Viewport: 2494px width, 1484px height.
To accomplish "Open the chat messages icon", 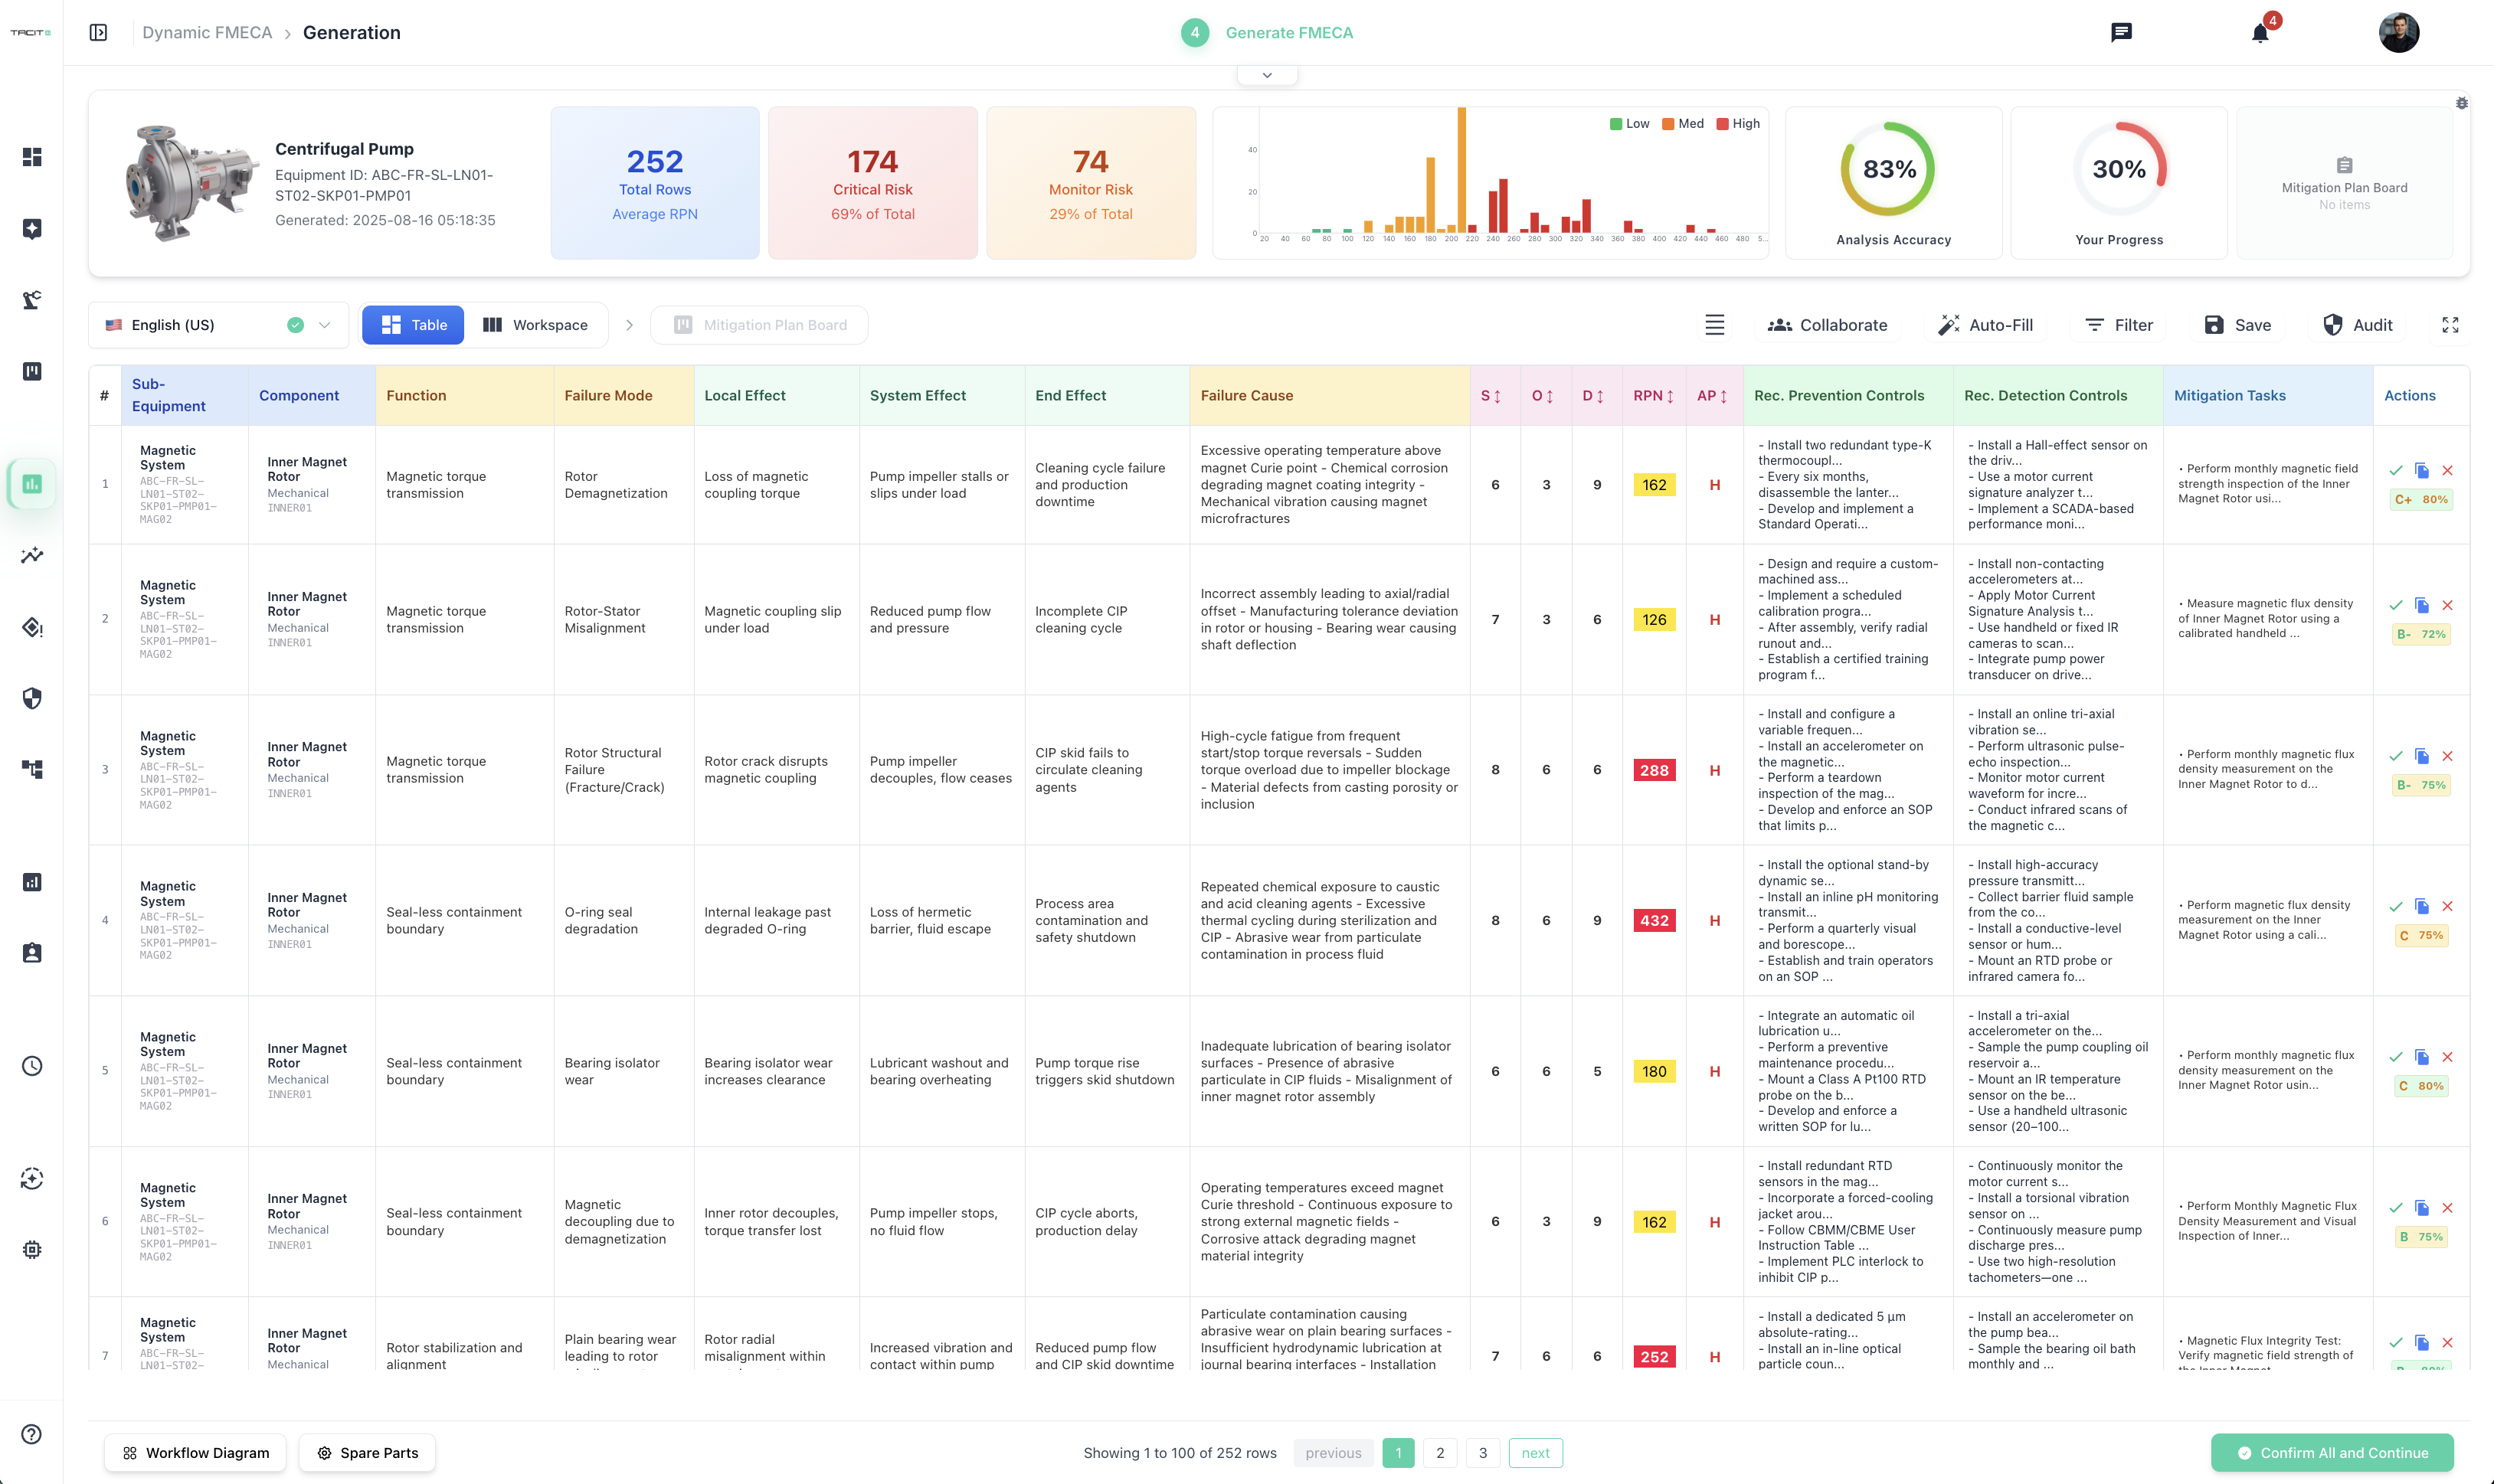I will (x=2121, y=33).
